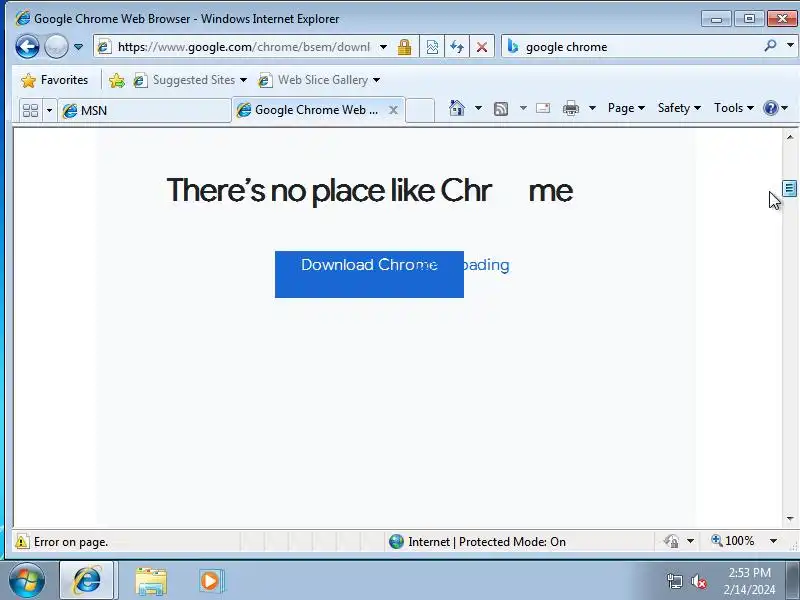
Task: Click the network tray icon
Action: click(x=674, y=581)
